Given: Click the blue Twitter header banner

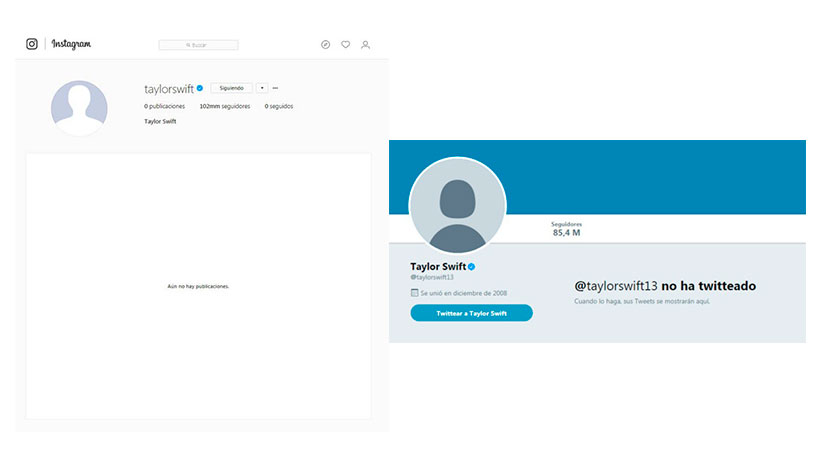Looking at the screenshot, I should tap(597, 177).
